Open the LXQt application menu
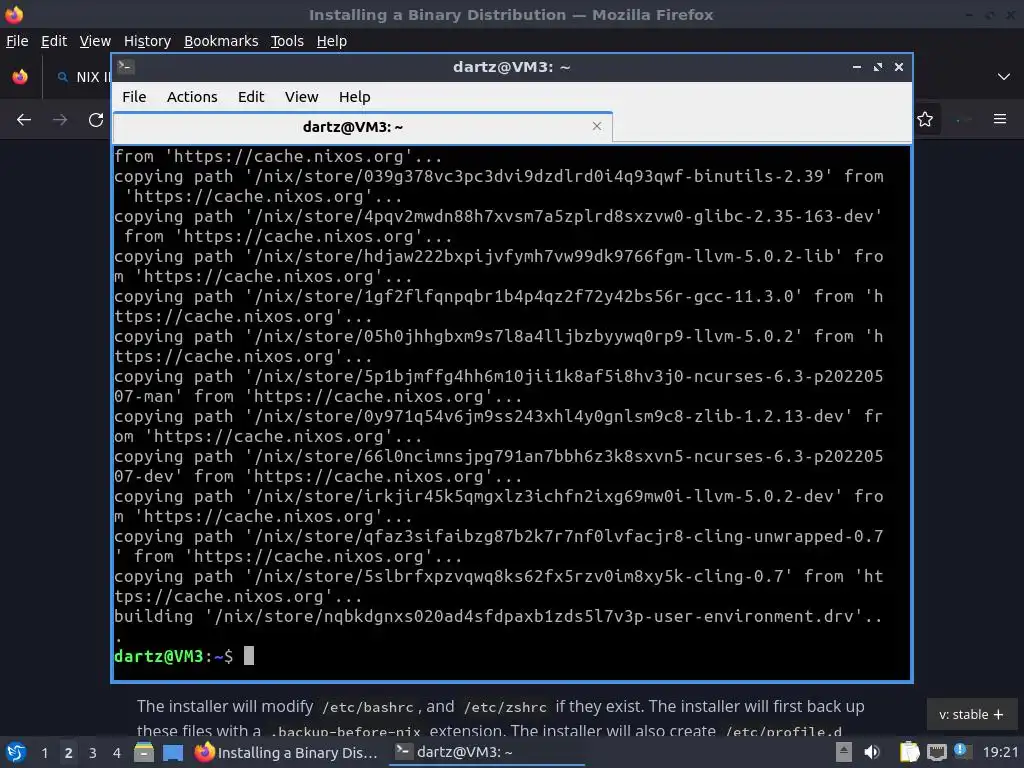The width and height of the screenshot is (1024, 768). (x=16, y=752)
